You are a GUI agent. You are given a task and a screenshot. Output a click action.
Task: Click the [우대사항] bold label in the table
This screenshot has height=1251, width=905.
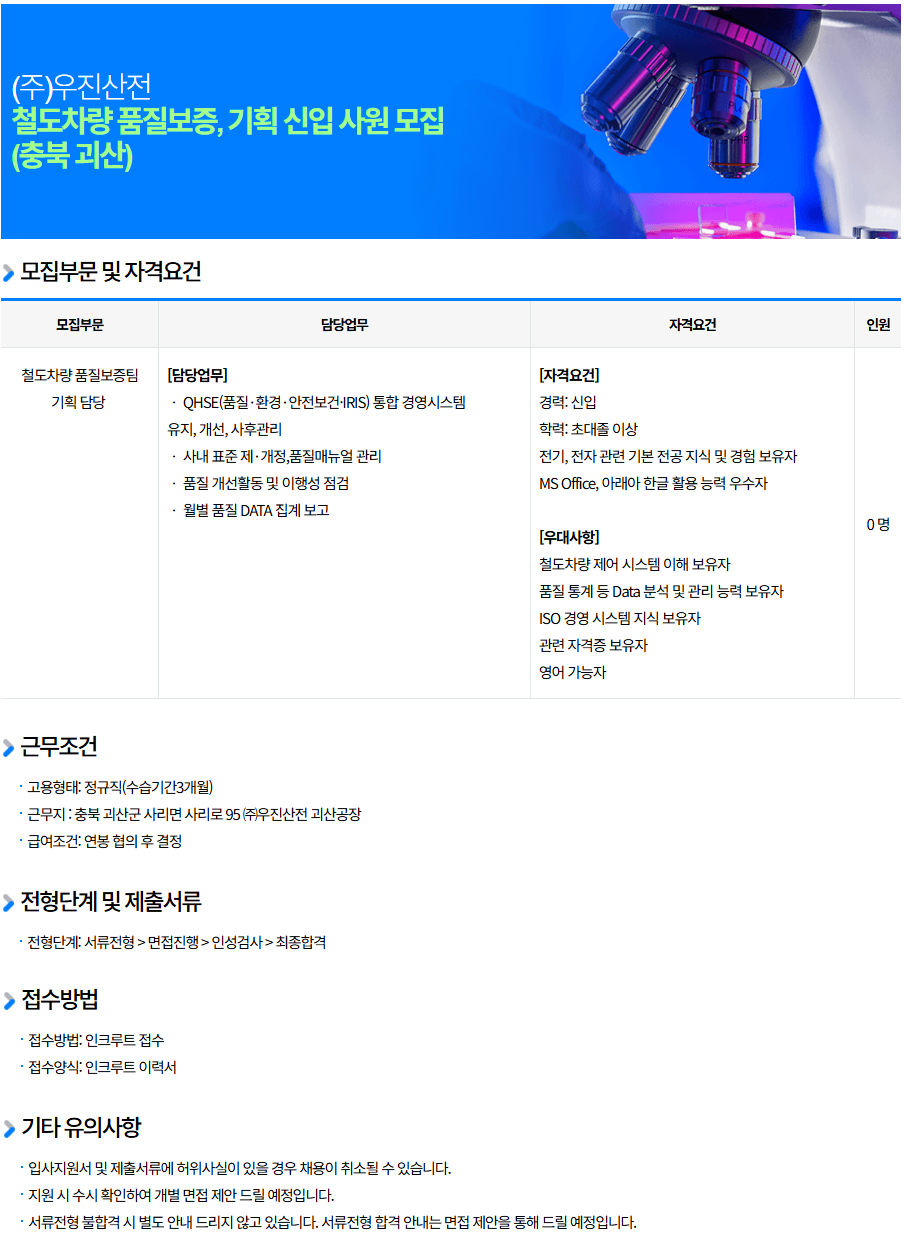[569, 537]
